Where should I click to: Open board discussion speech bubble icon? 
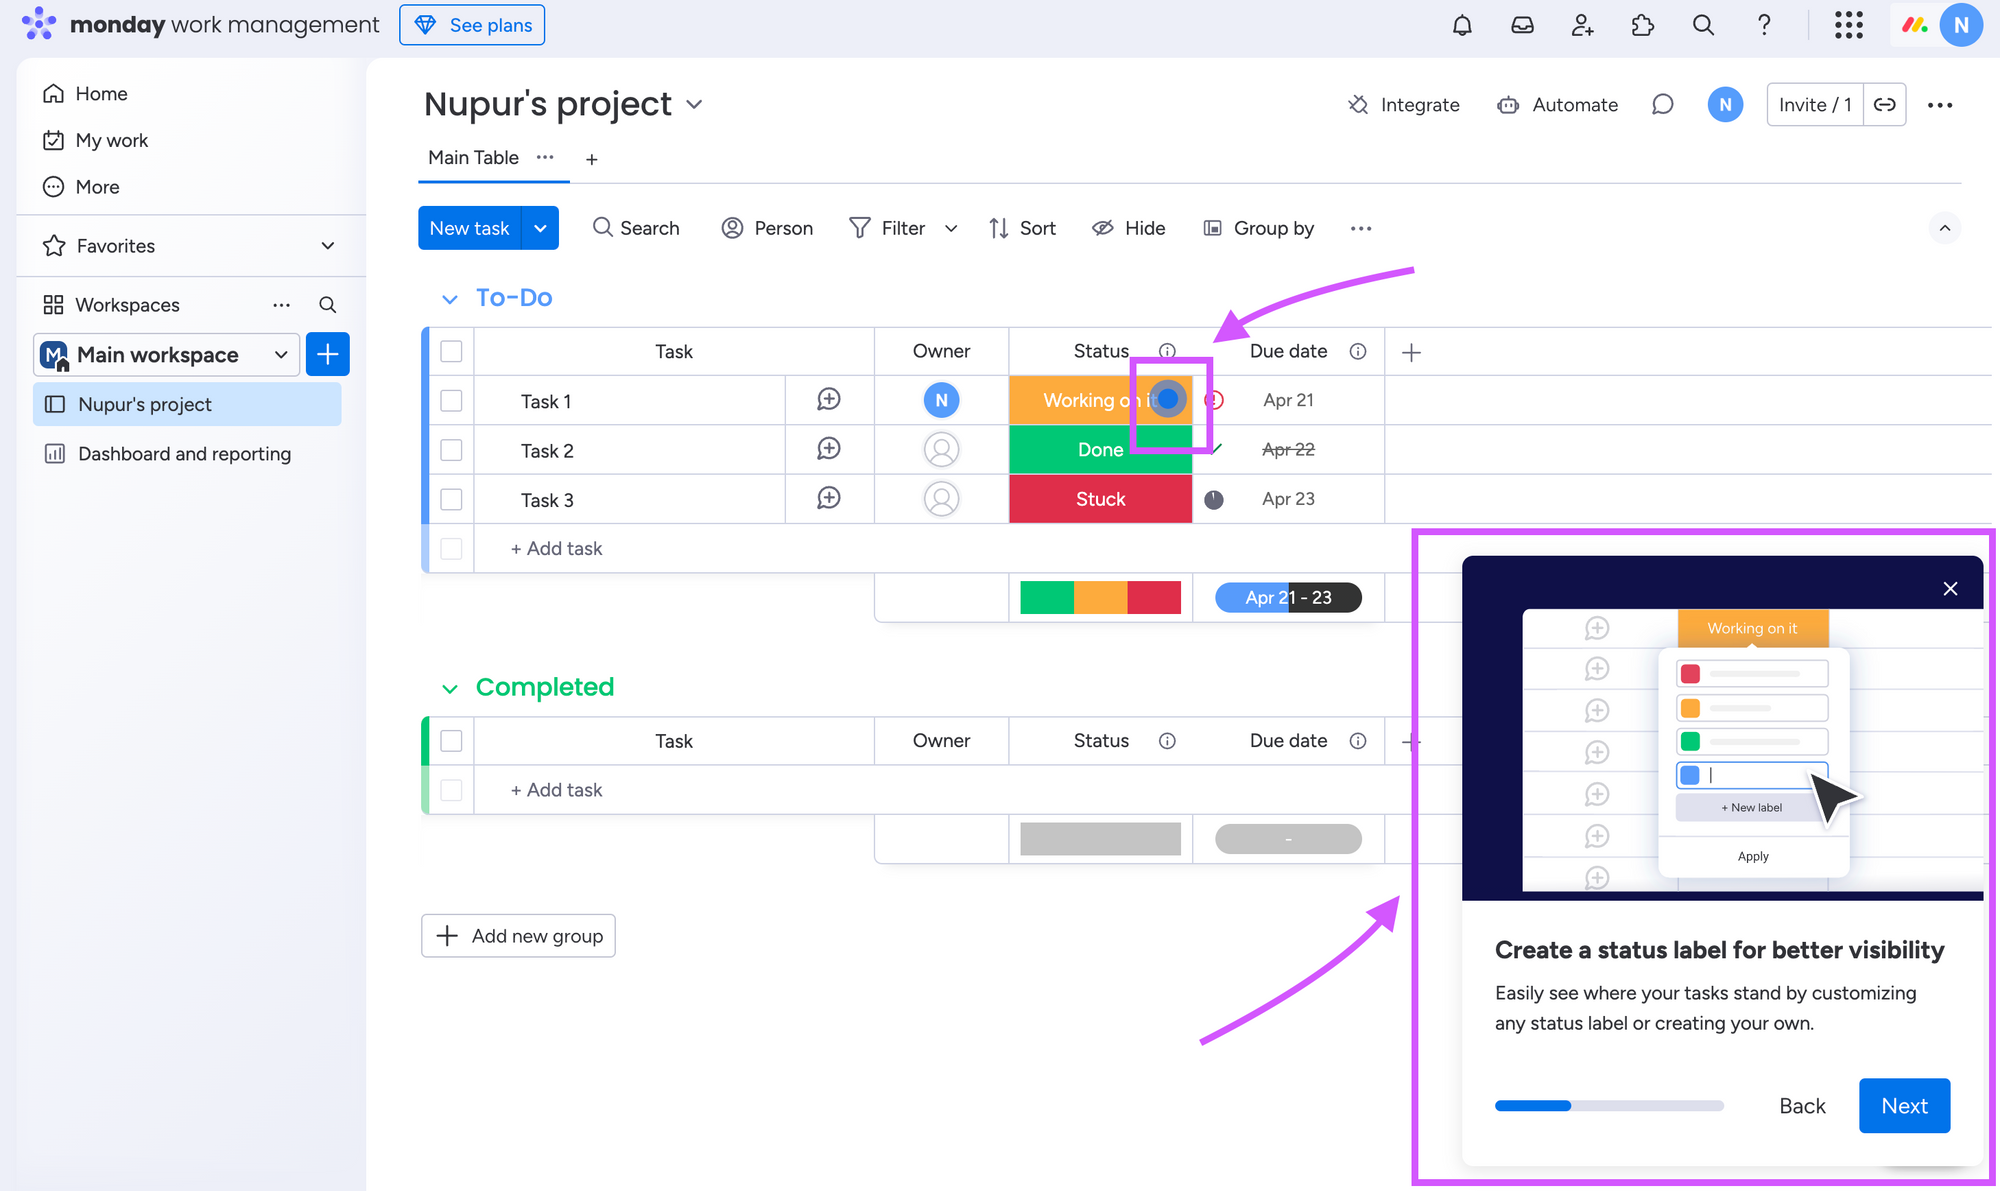(x=1662, y=105)
